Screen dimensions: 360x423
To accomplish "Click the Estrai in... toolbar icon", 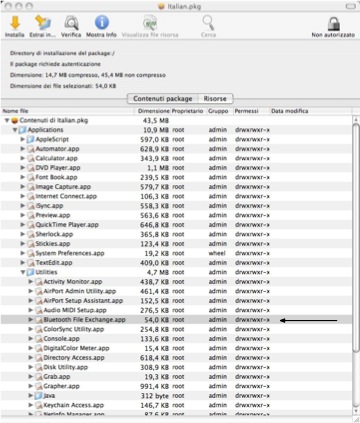I will [43, 23].
